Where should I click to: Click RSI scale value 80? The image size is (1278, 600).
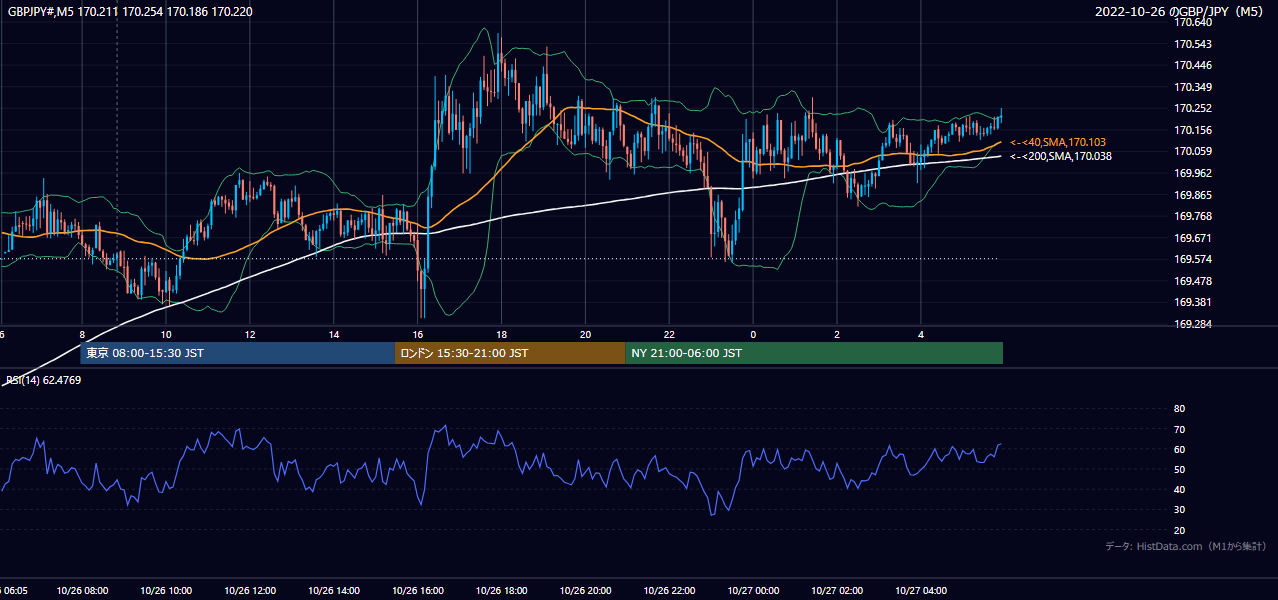click(1179, 409)
